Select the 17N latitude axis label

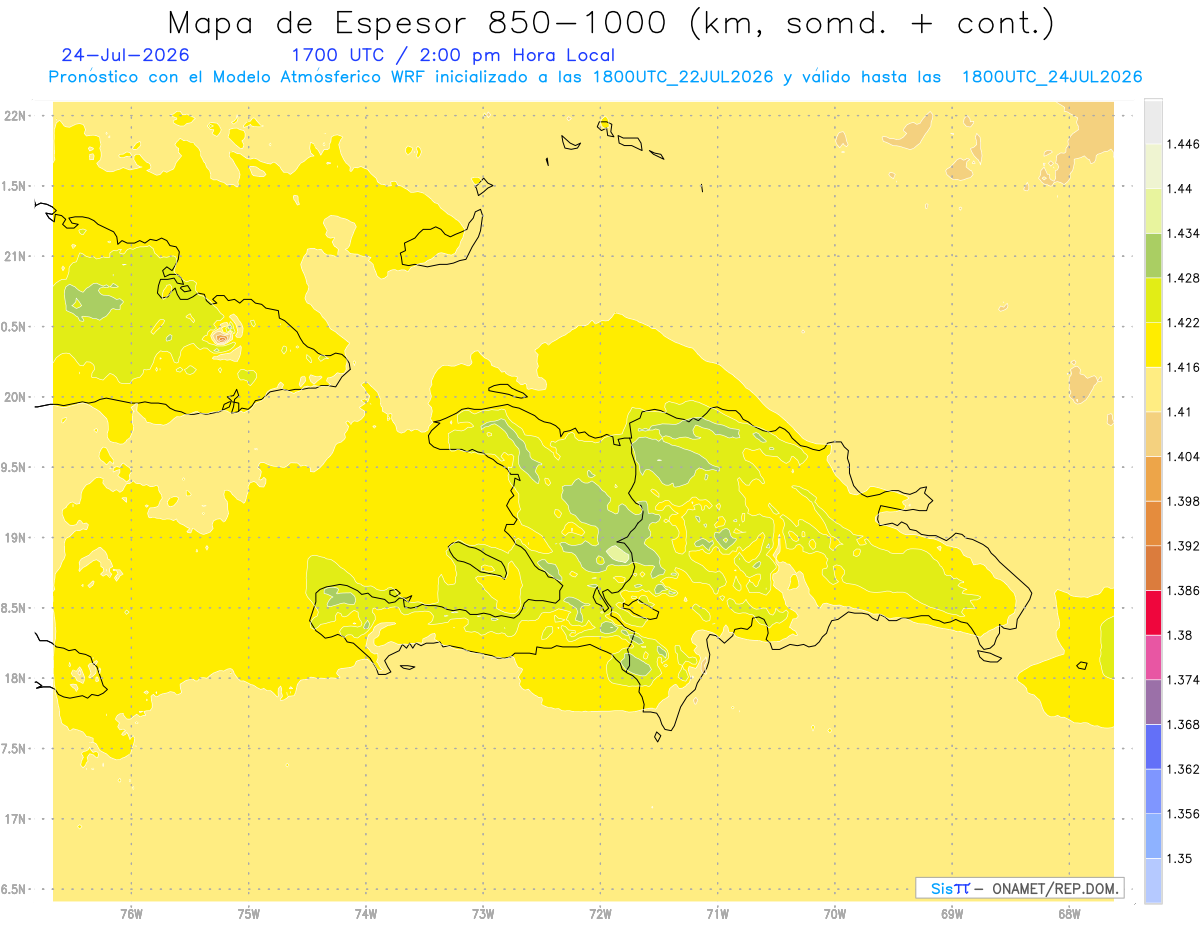[15, 819]
